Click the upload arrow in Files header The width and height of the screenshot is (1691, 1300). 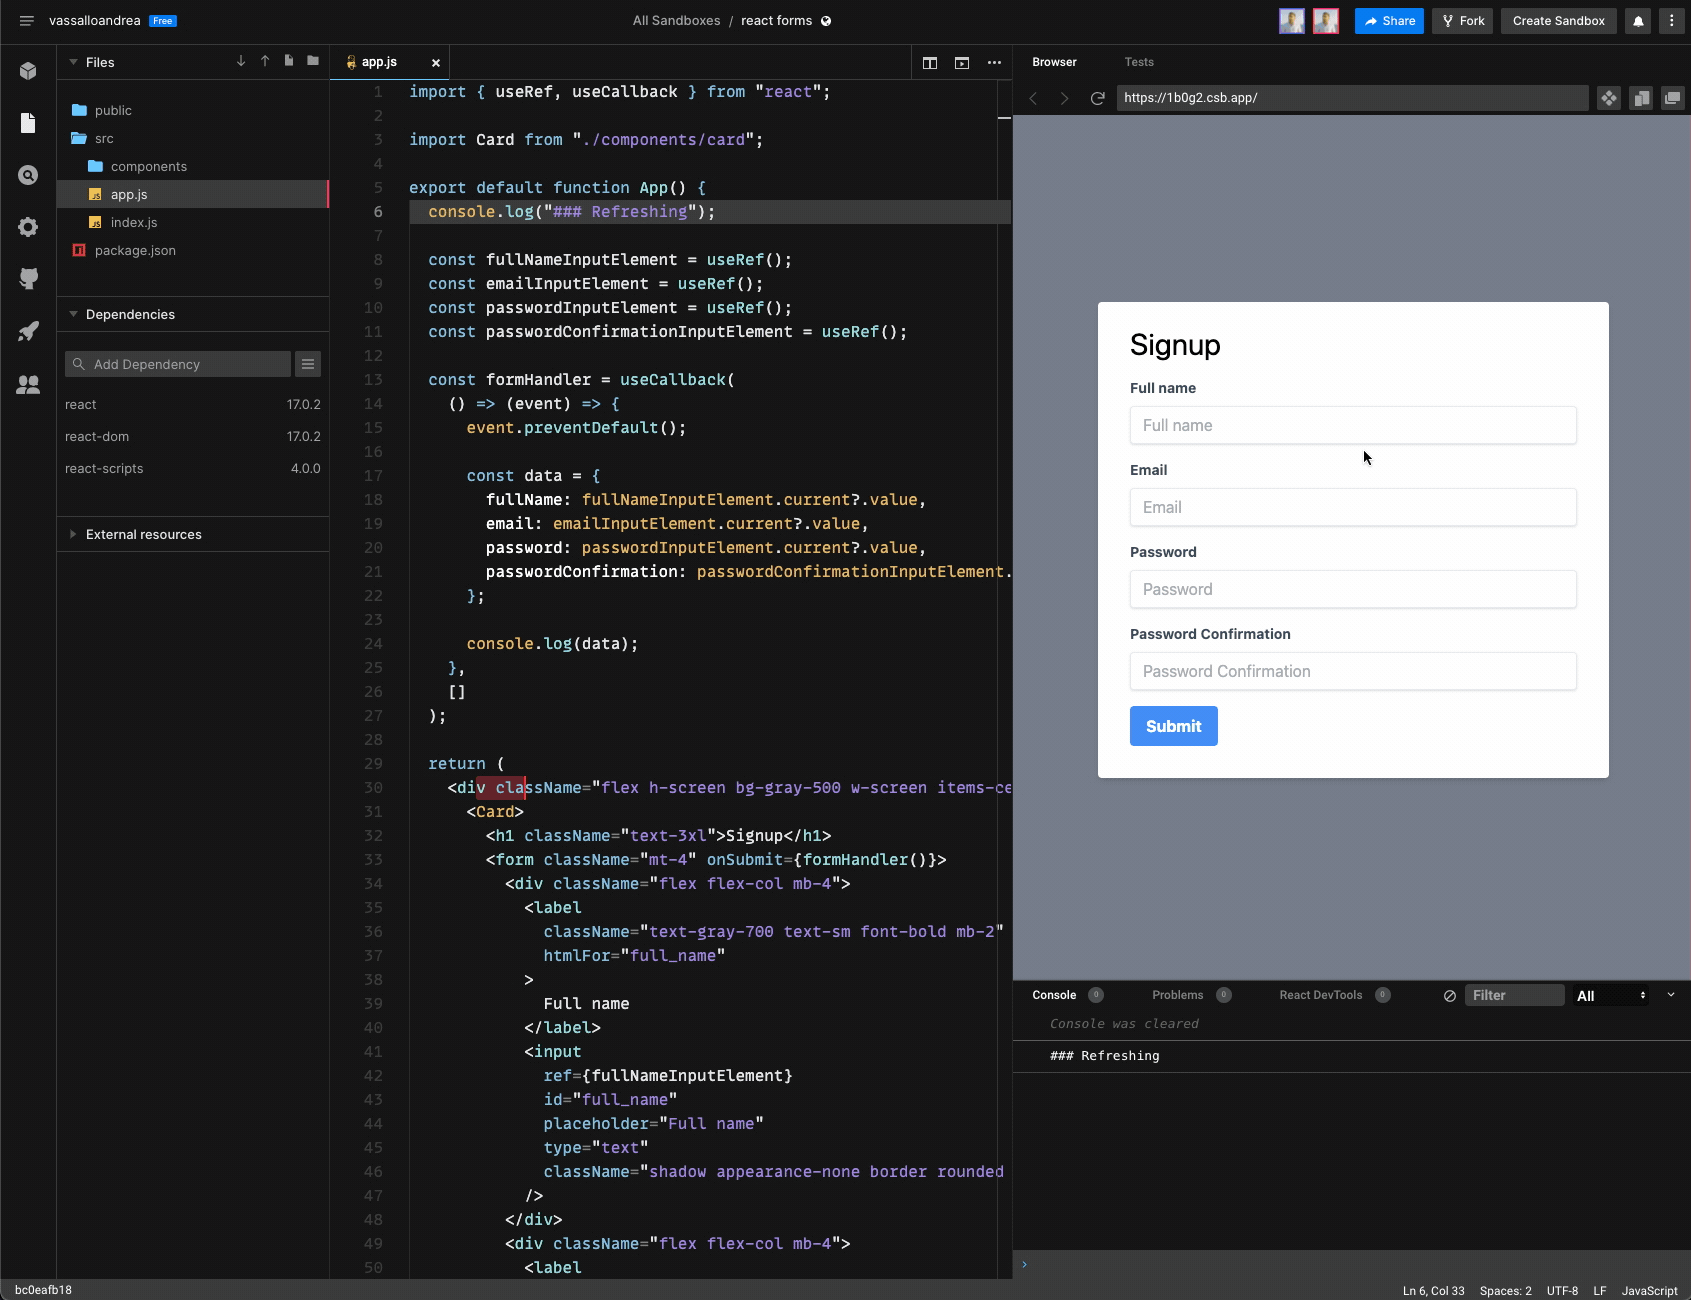point(265,61)
